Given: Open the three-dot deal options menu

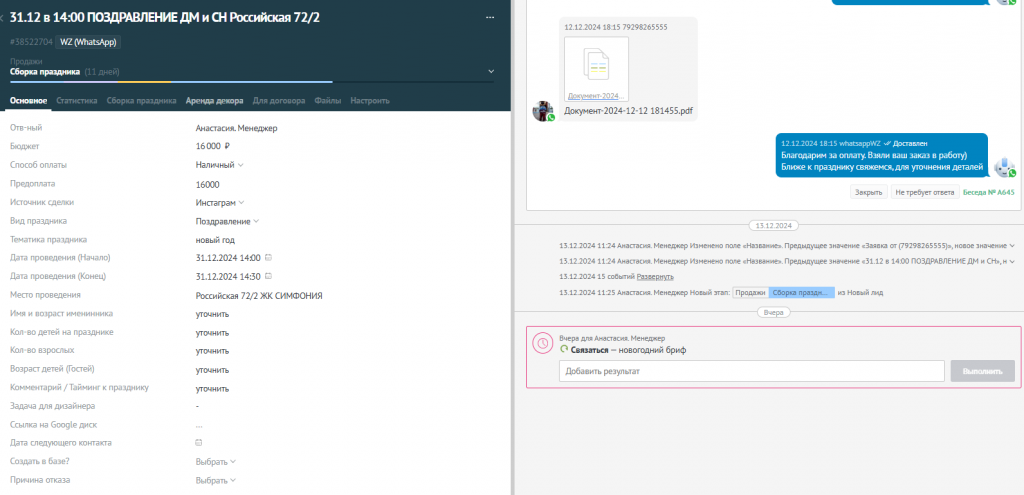Looking at the screenshot, I should click(x=490, y=18).
